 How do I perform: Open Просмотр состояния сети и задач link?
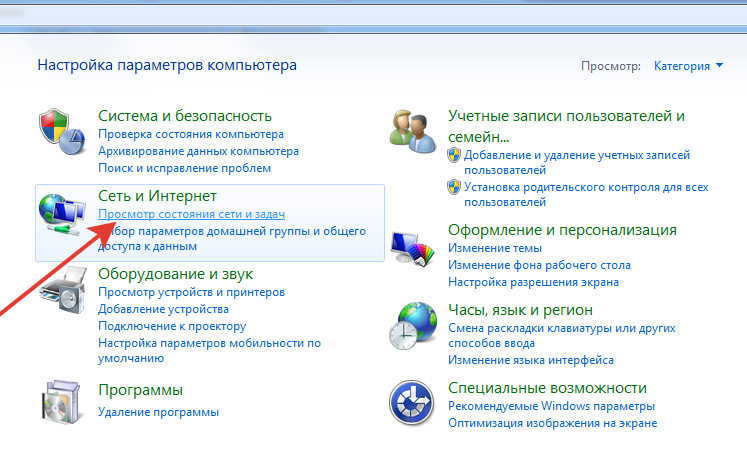192,214
